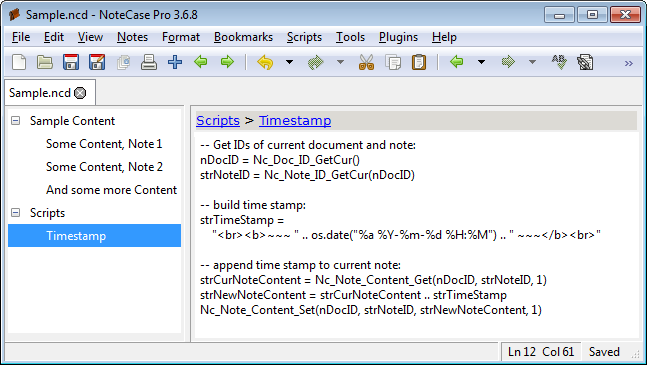Open the forward navigation history dropdown

(x=533, y=62)
